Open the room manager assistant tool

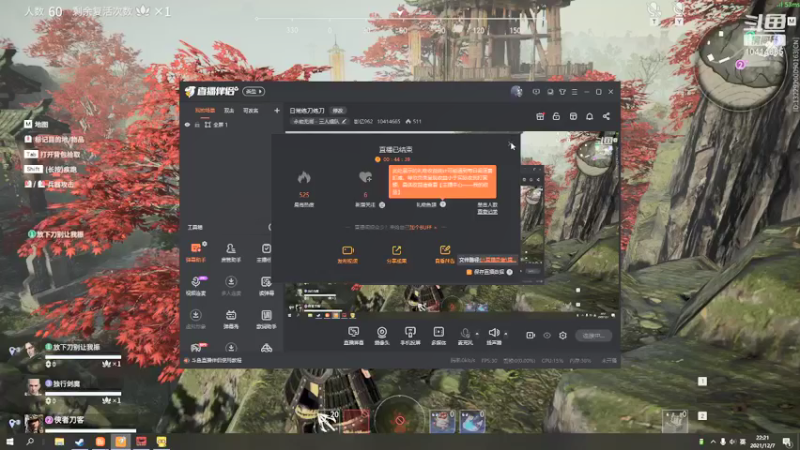(x=231, y=253)
